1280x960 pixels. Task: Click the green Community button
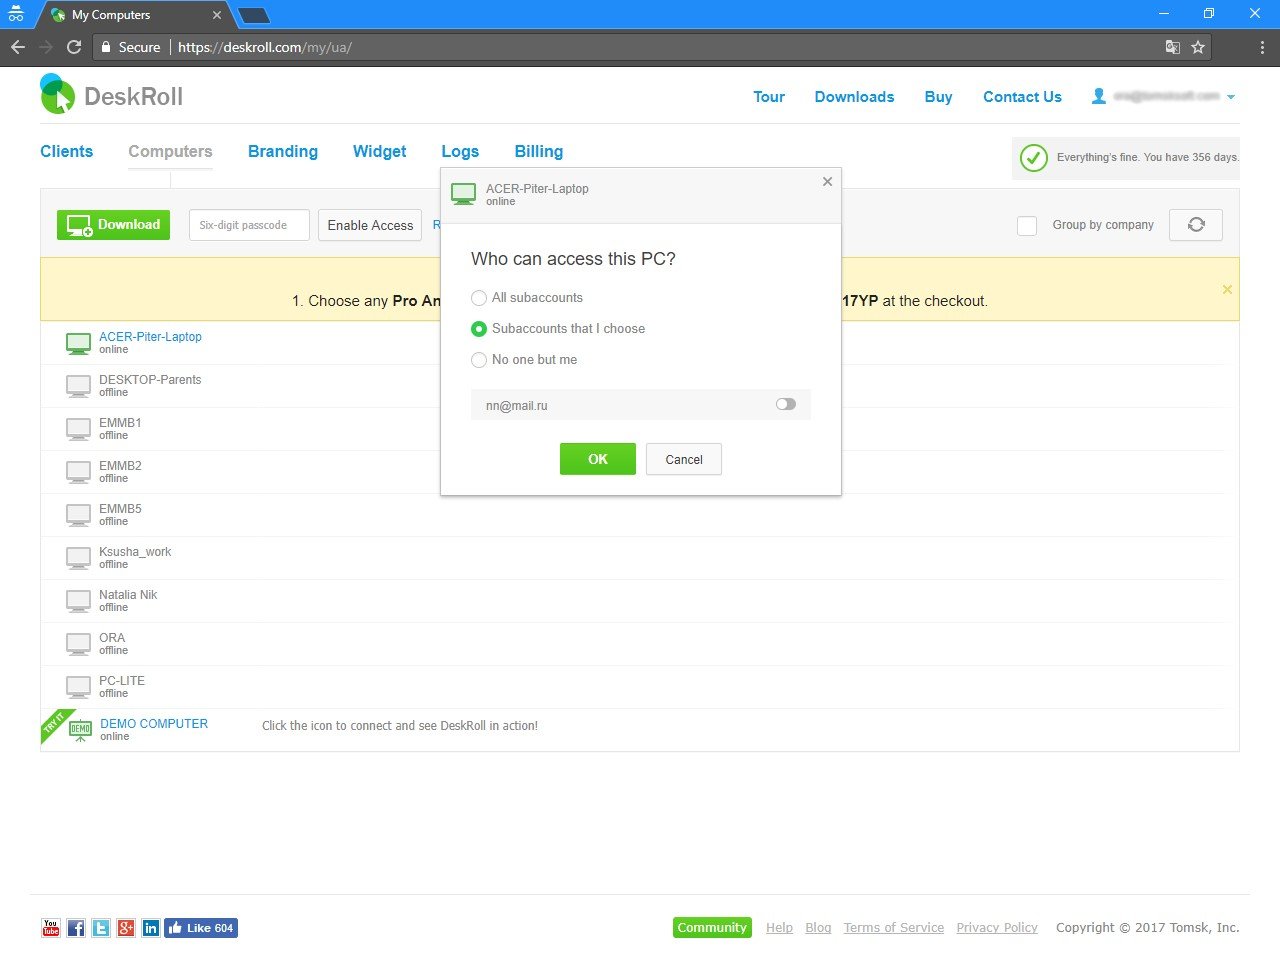[x=712, y=928]
